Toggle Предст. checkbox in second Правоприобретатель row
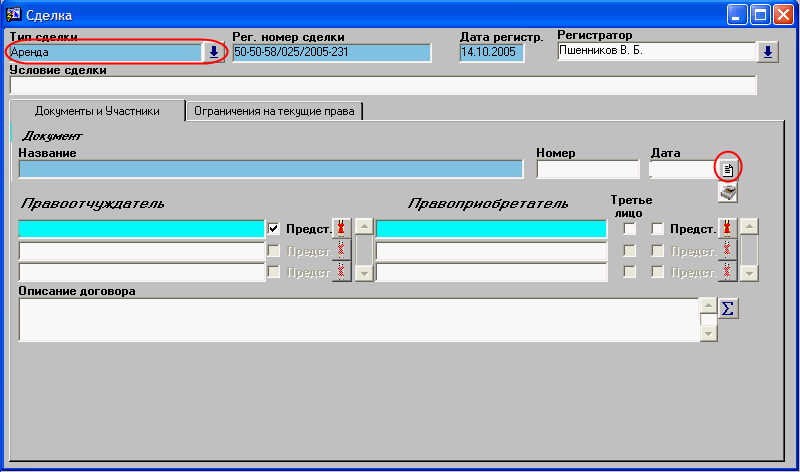 tap(658, 251)
